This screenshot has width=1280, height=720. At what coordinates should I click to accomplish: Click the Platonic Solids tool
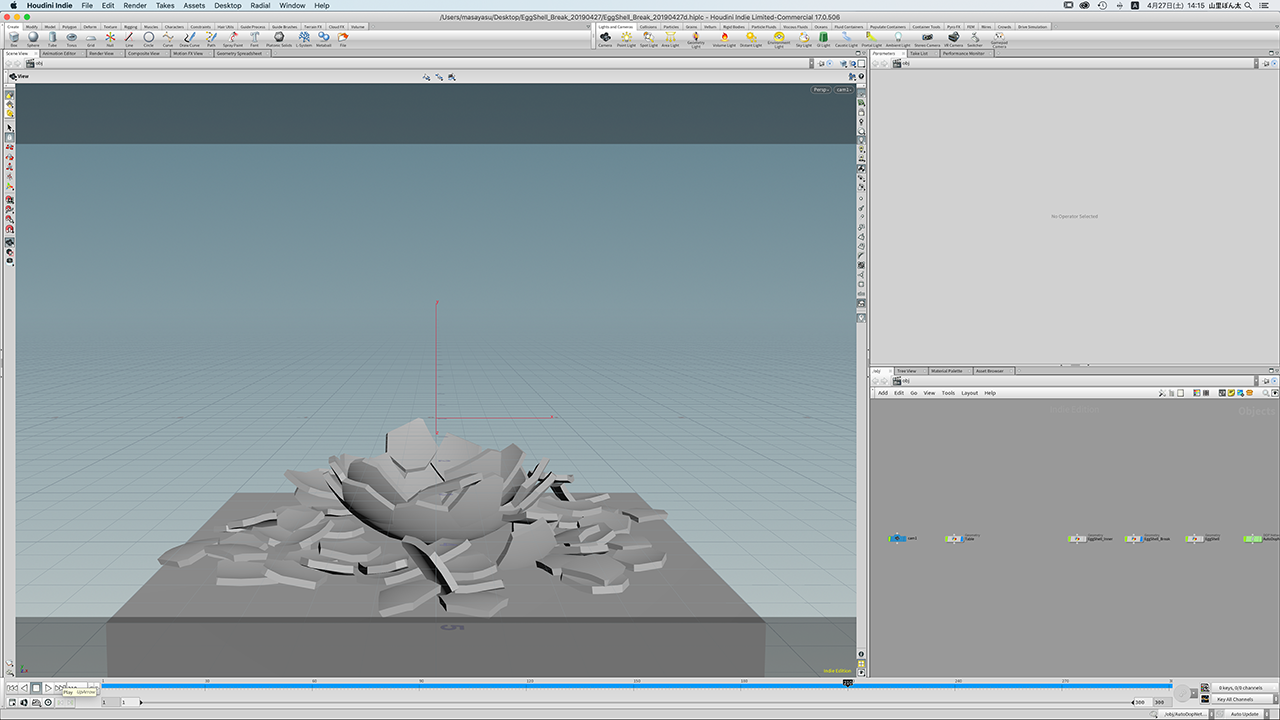279,39
